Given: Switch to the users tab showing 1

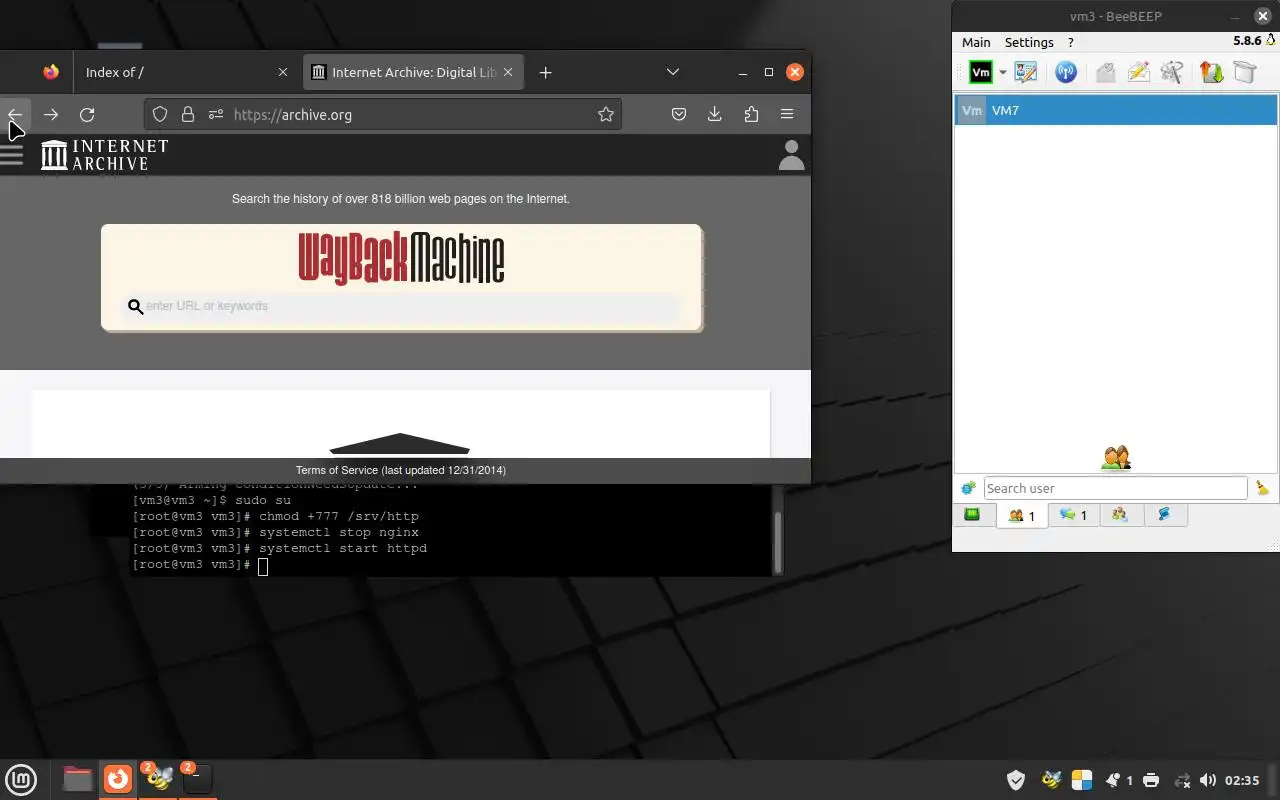Looking at the screenshot, I should (1022, 515).
